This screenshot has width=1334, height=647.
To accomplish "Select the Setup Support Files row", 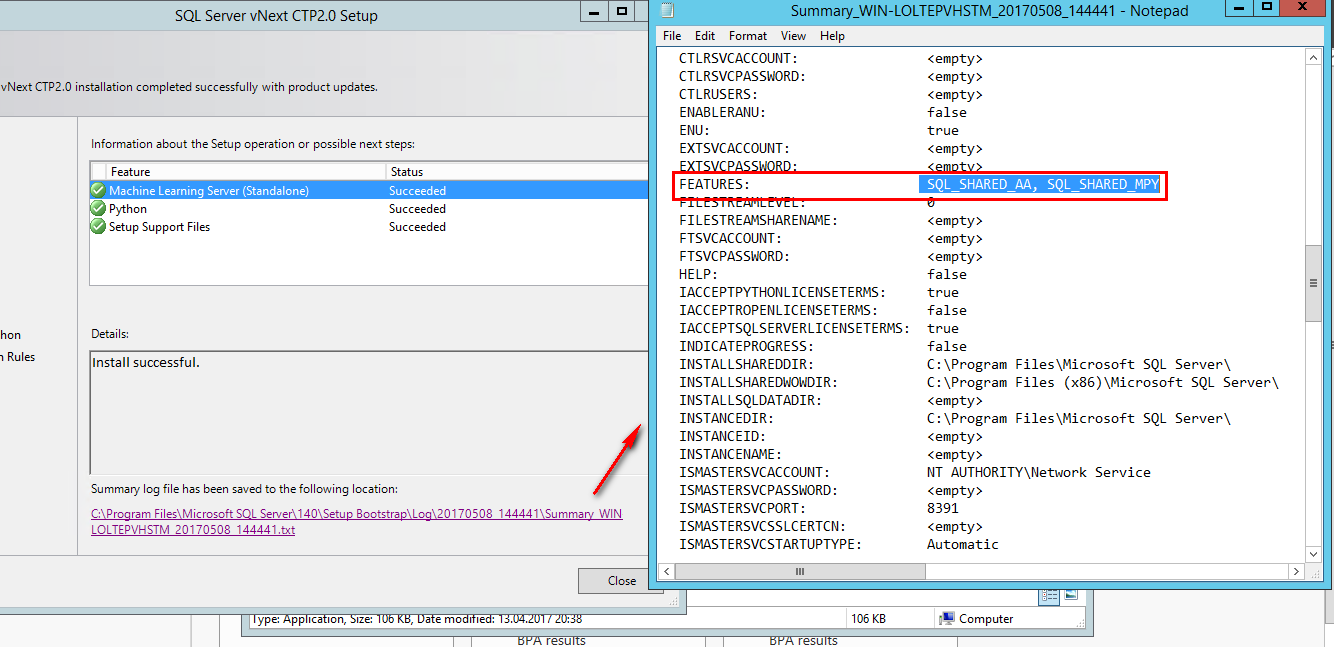I will tap(369, 227).
